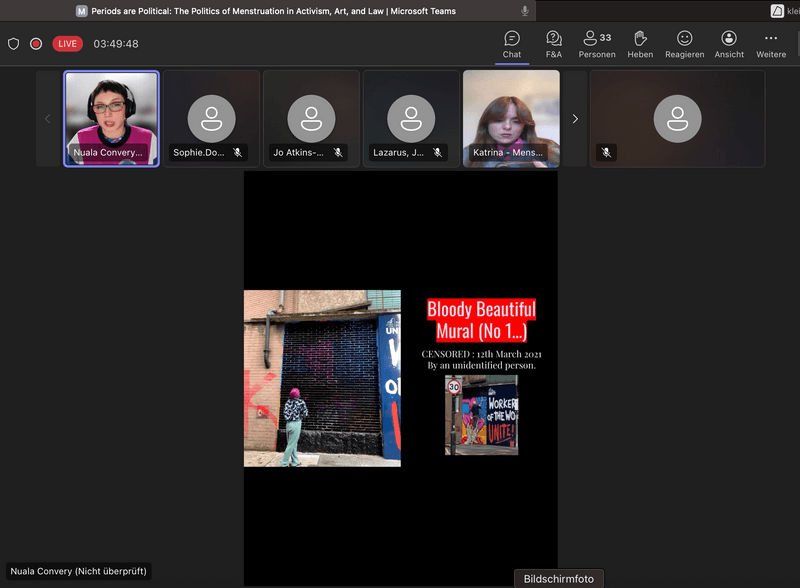800x588 pixels.
Task: Toggle muted mic on Jo Atkins tile
Action: pos(338,153)
